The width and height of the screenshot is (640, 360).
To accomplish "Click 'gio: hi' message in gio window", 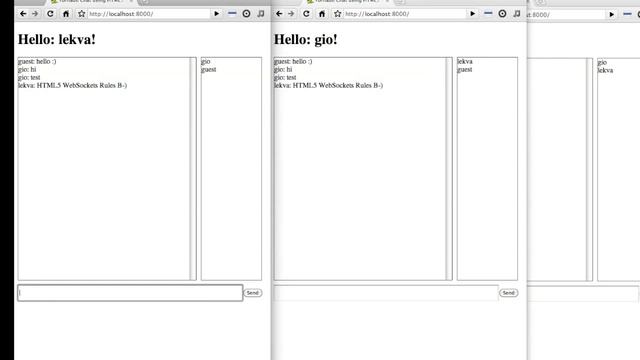I will pos(283,70).
